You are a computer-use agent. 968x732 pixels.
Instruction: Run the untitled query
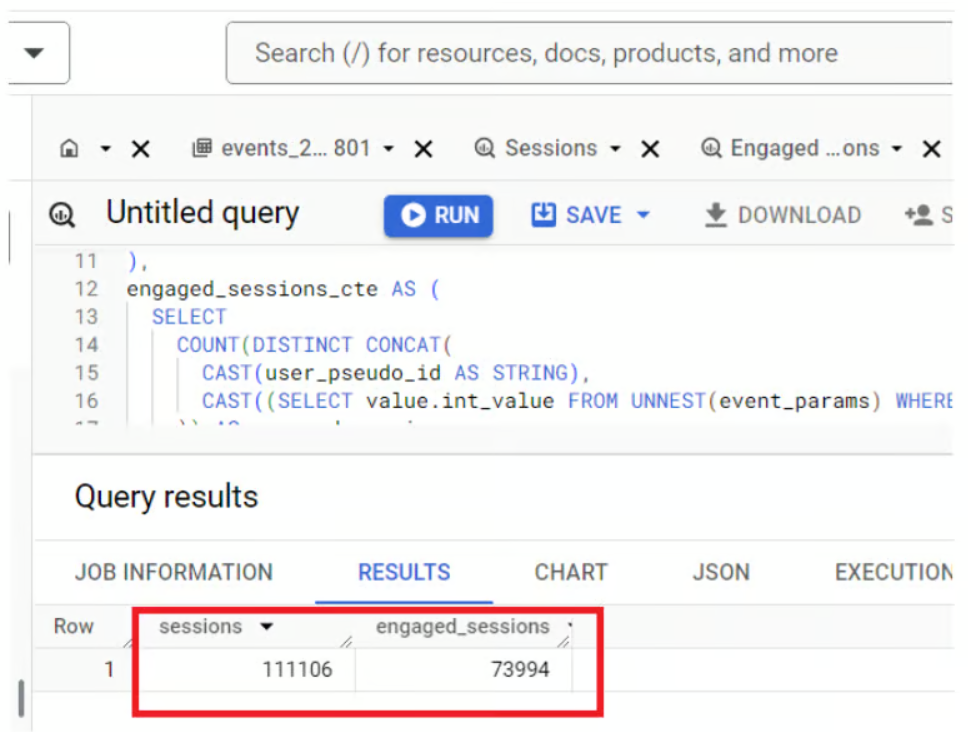tap(438, 214)
